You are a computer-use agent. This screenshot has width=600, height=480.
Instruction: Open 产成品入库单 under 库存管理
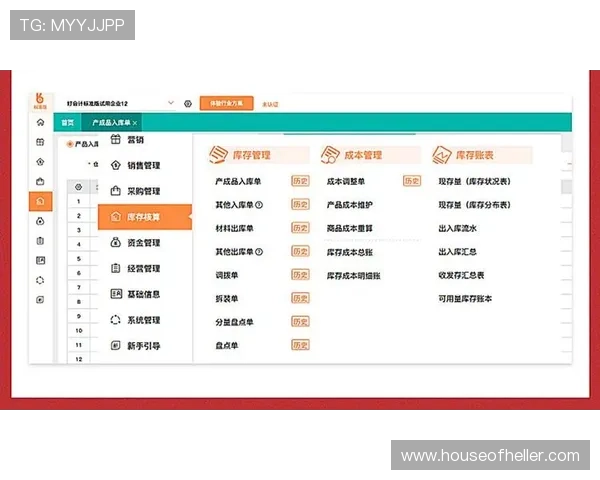(x=238, y=181)
